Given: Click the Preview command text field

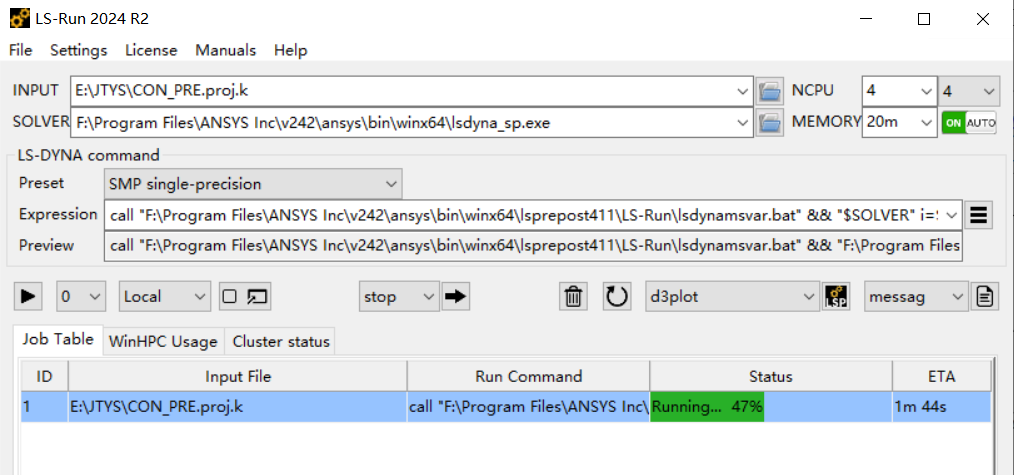Looking at the screenshot, I should (x=533, y=246).
